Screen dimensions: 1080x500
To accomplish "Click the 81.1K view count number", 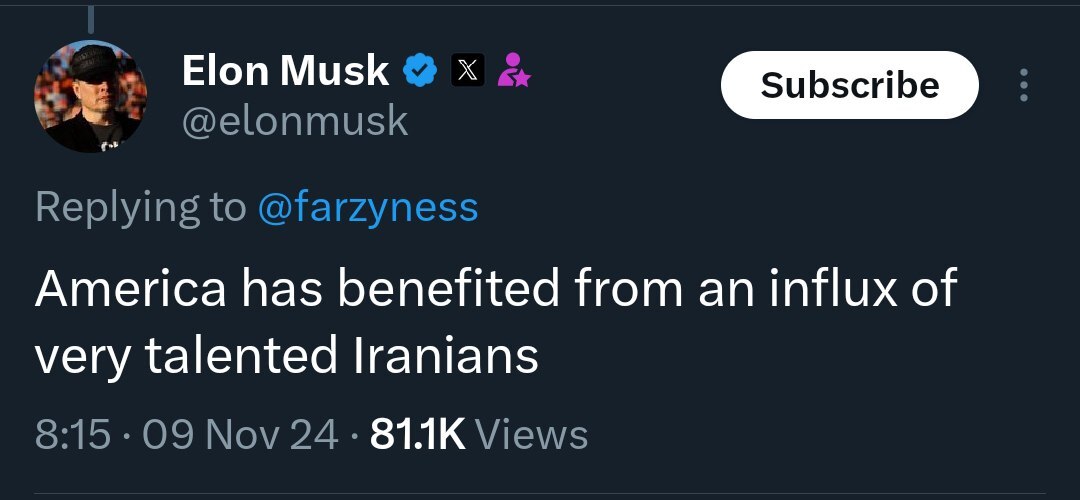I will (416, 434).
